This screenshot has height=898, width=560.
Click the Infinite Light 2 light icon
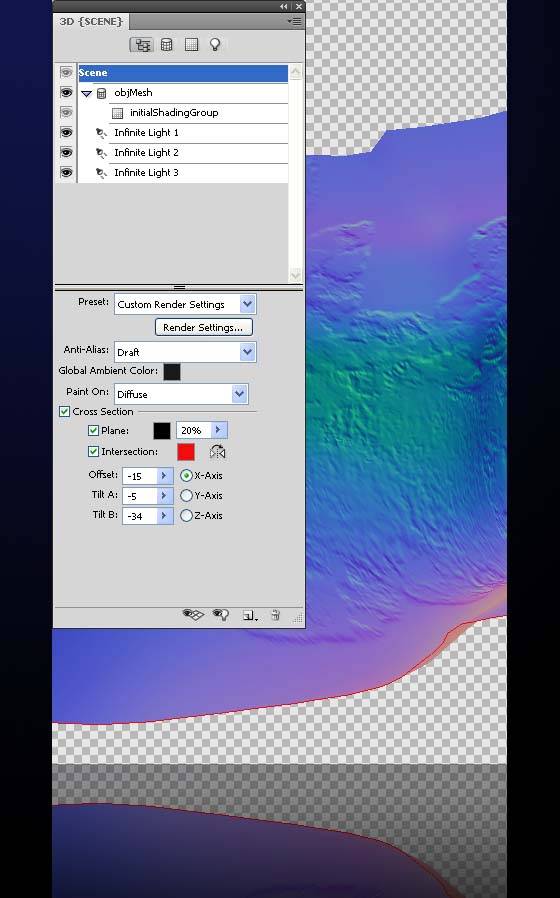point(101,153)
